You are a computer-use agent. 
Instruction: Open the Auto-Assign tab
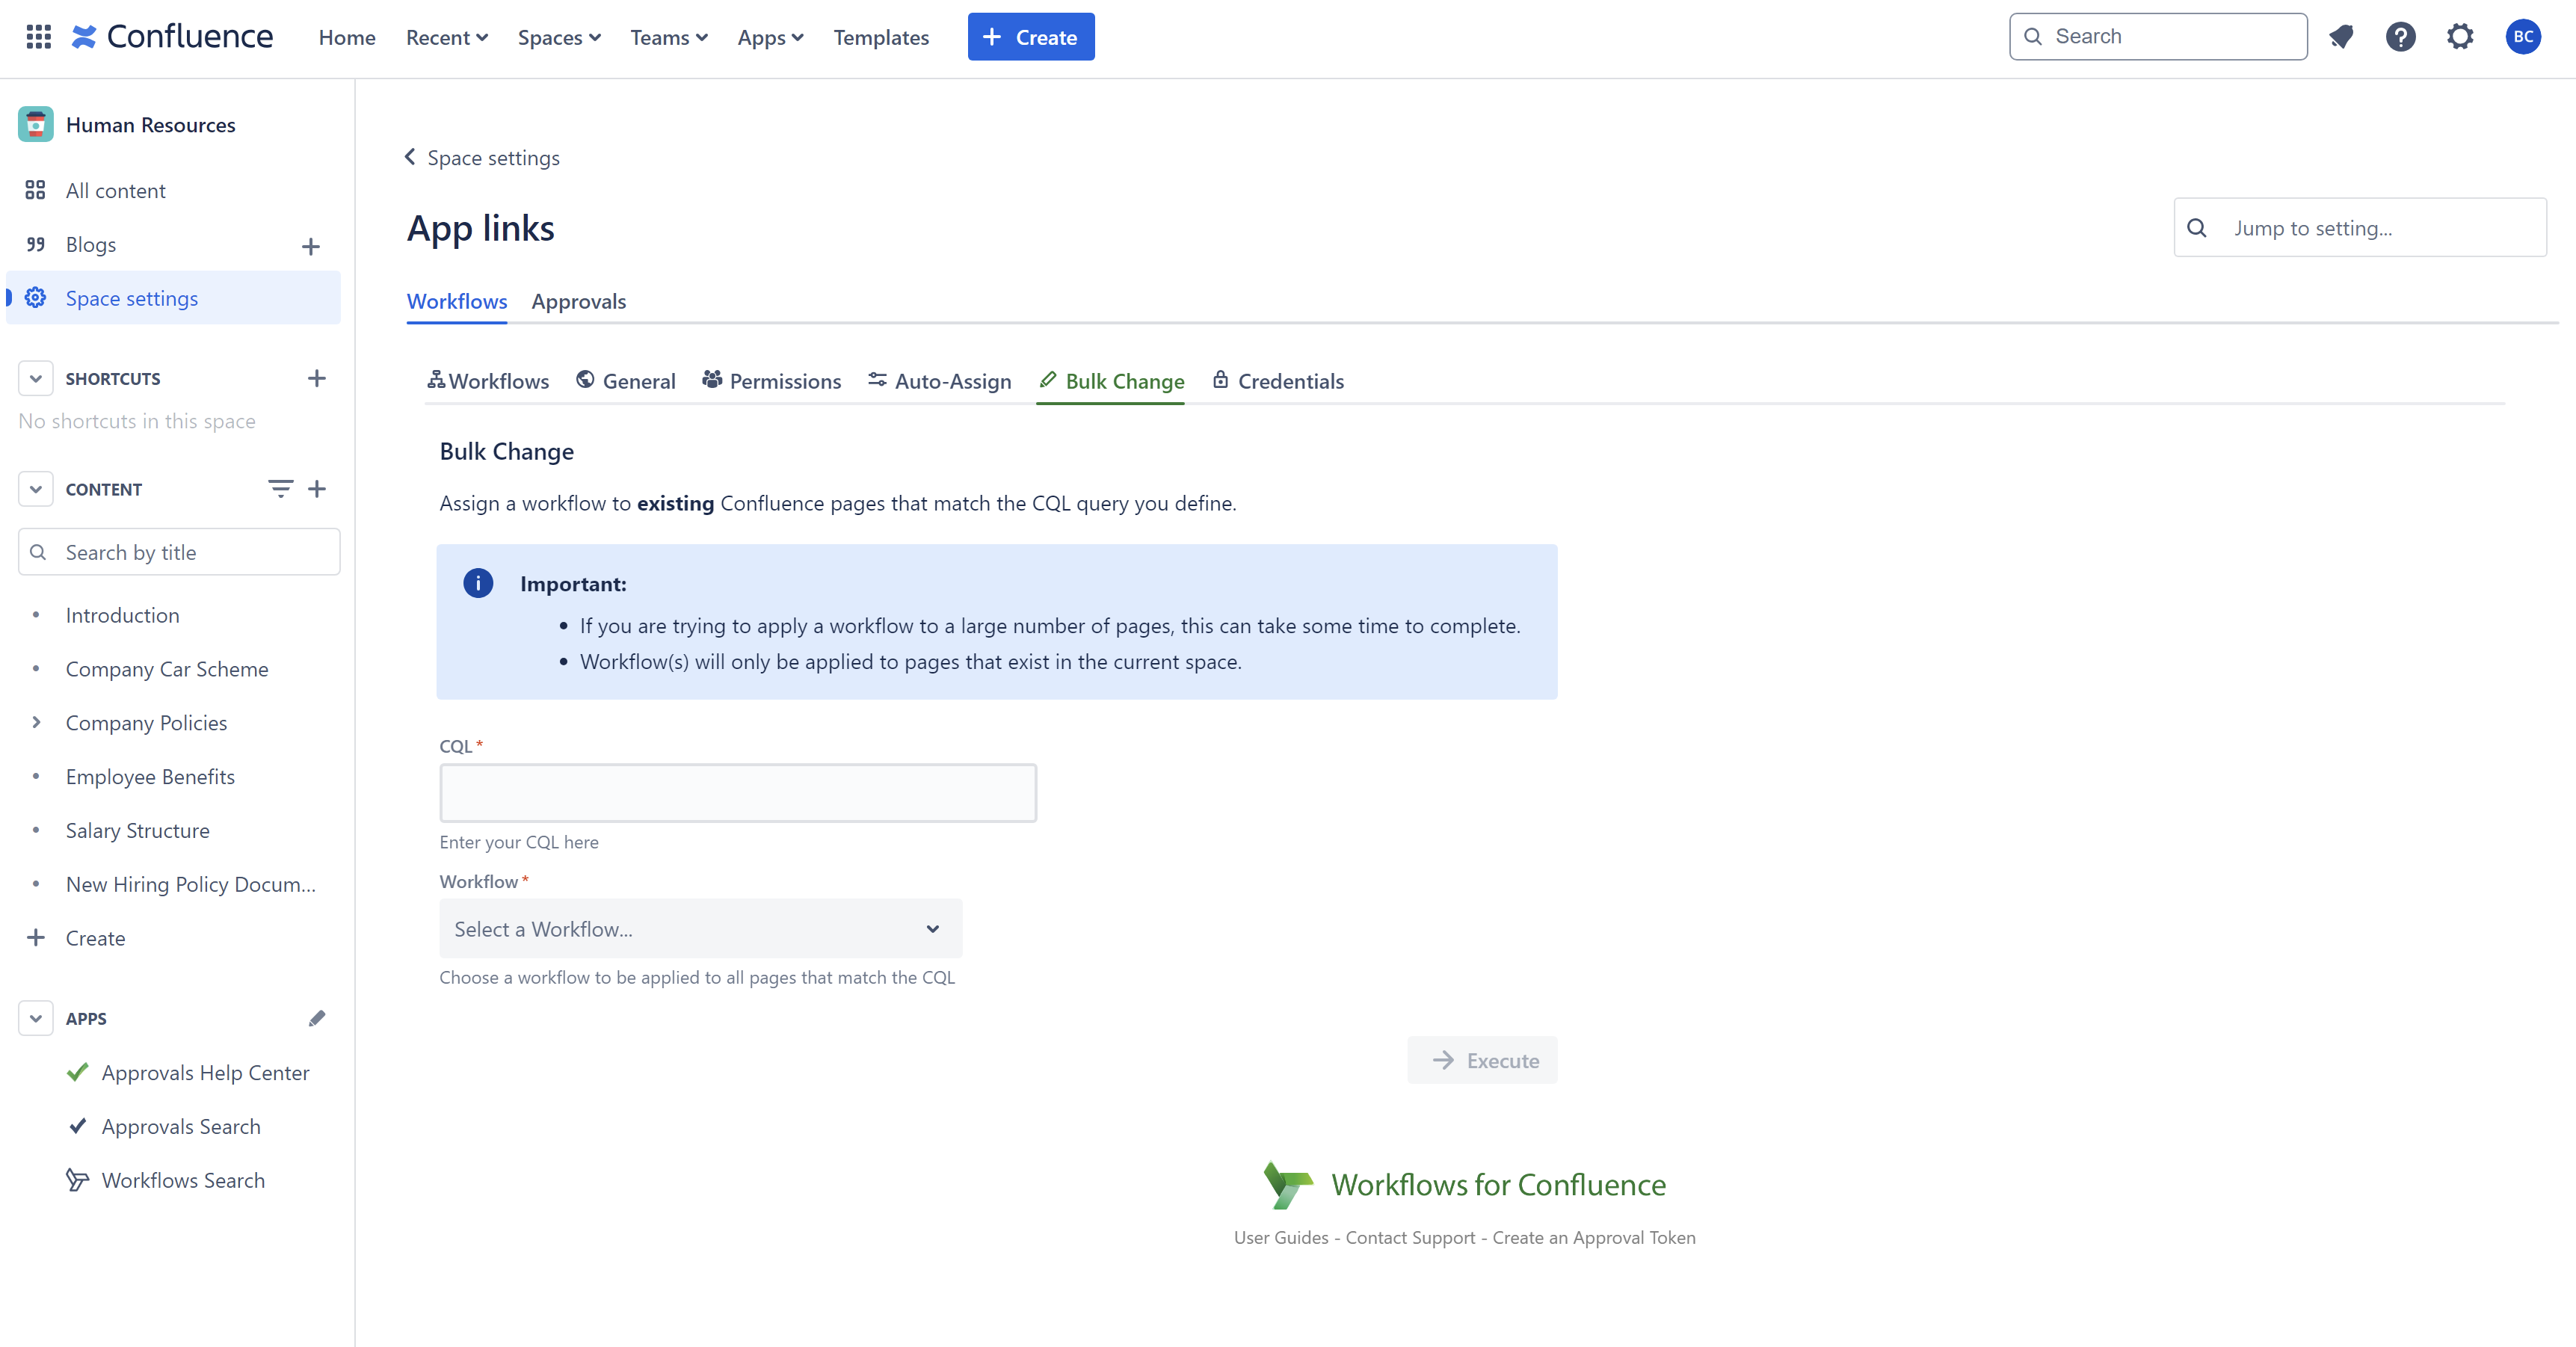point(940,381)
